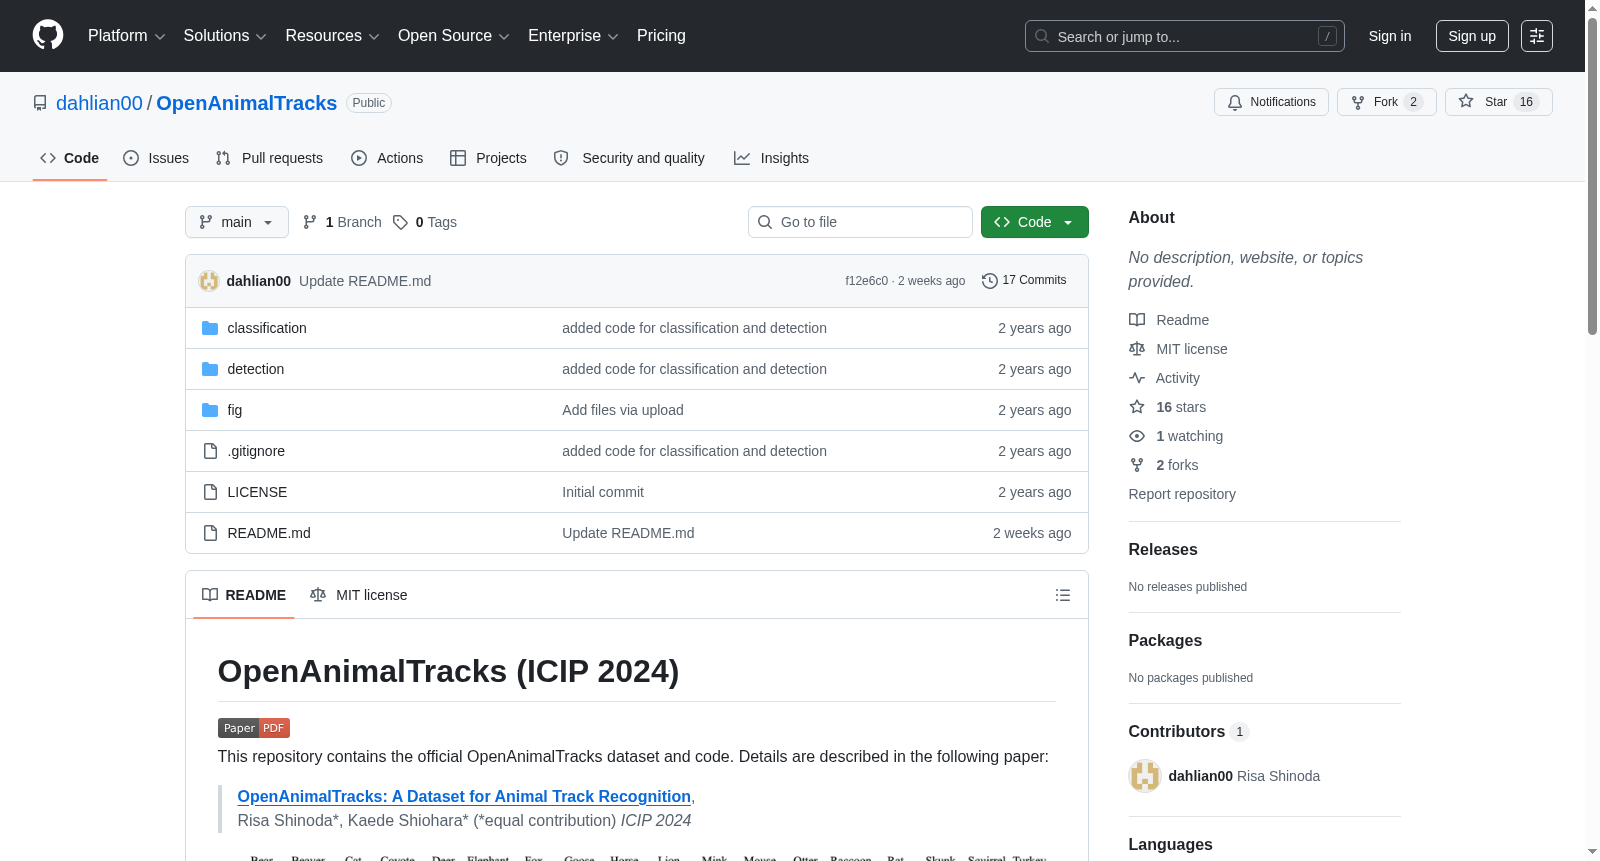1600x861 pixels.
Task: Switch to the Pull requests tab
Action: coord(269,158)
